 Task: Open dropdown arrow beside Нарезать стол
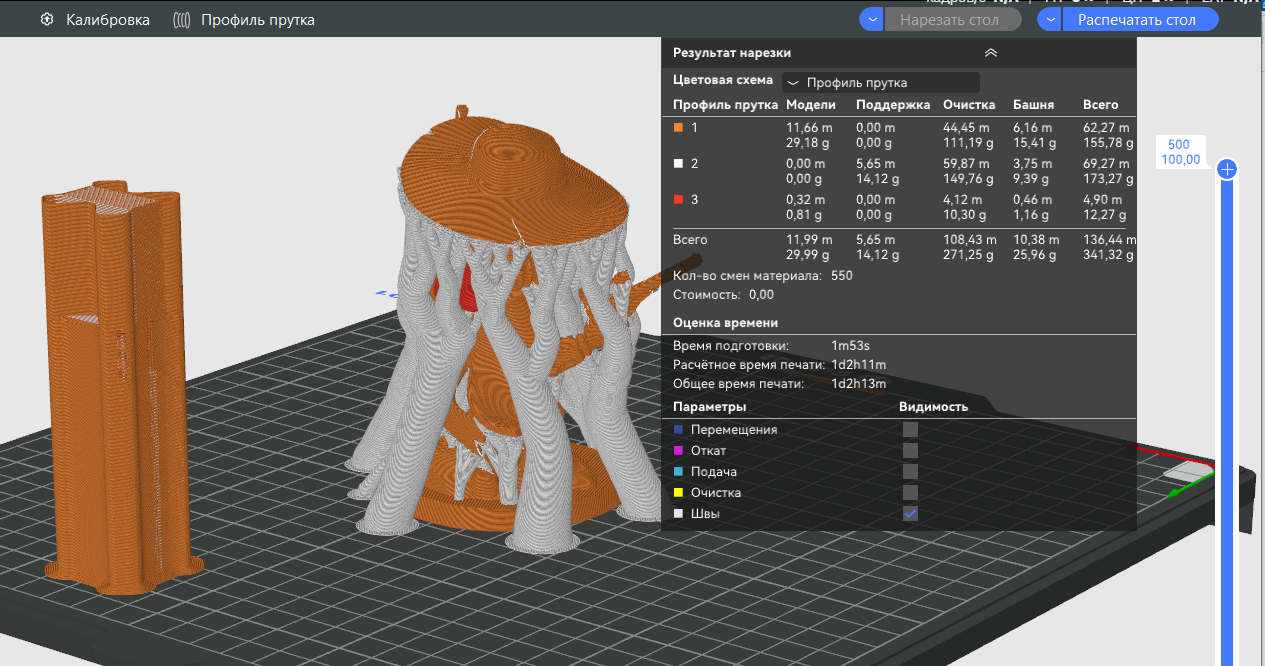872,20
